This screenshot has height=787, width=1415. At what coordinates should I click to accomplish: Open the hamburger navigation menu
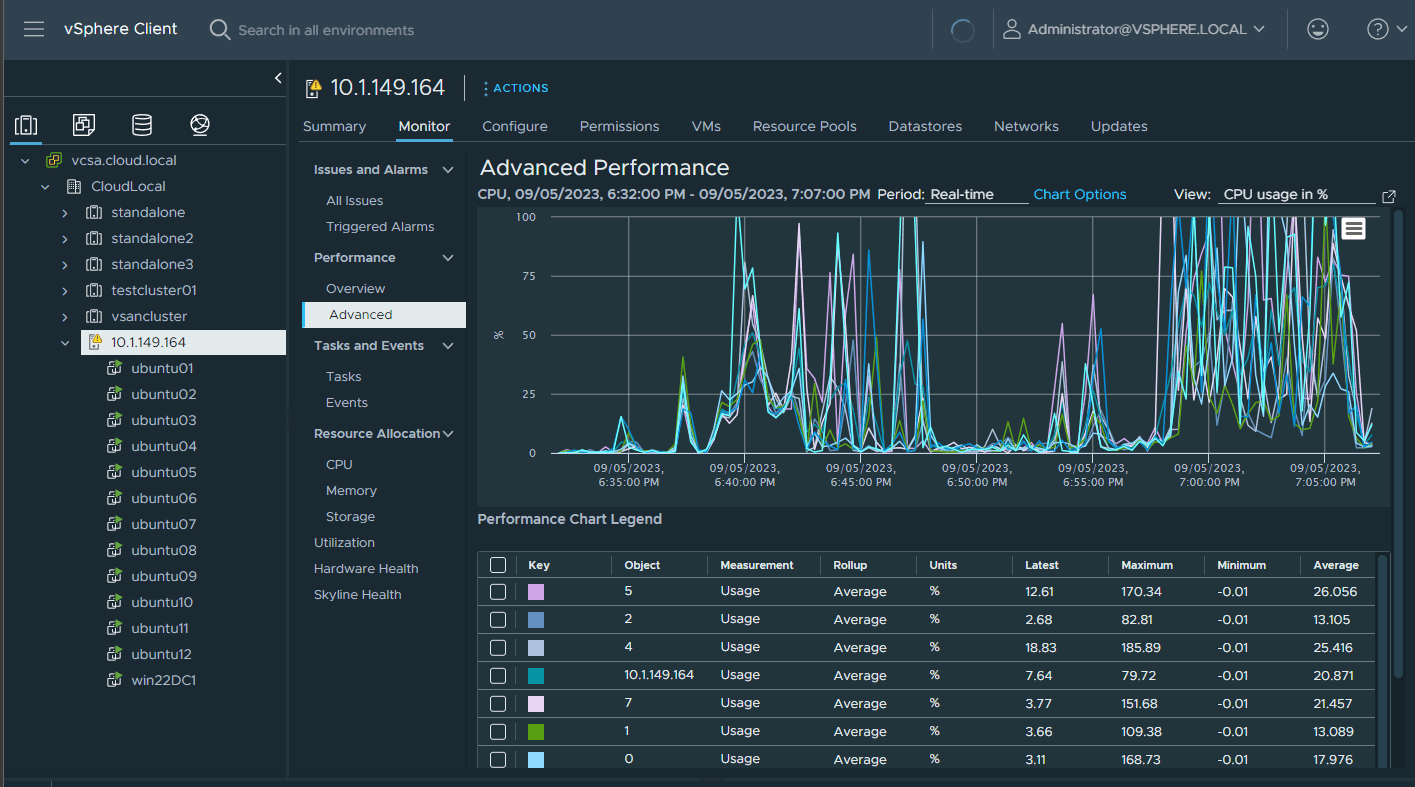click(34, 29)
